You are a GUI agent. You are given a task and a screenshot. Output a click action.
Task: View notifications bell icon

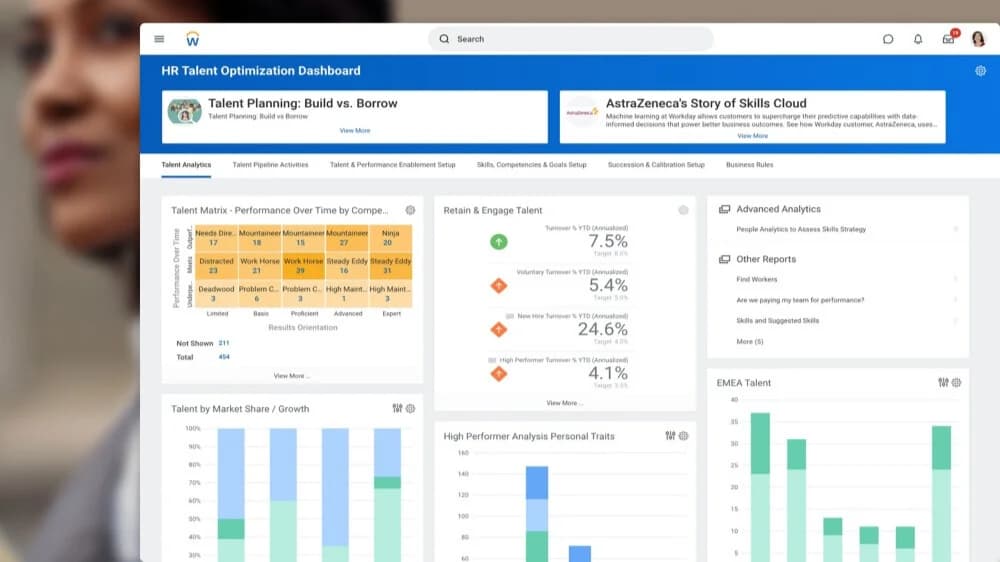coord(918,39)
